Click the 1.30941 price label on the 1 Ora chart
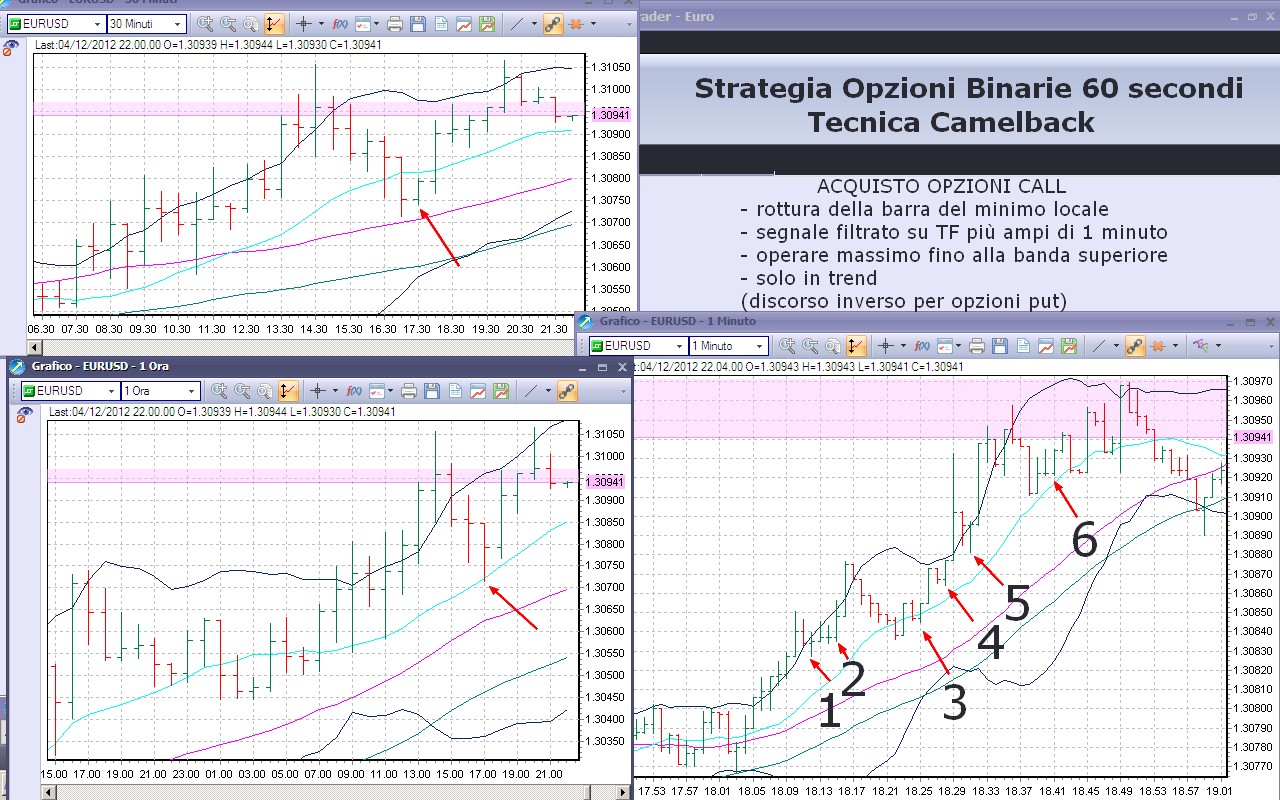This screenshot has width=1280, height=800. (606, 482)
